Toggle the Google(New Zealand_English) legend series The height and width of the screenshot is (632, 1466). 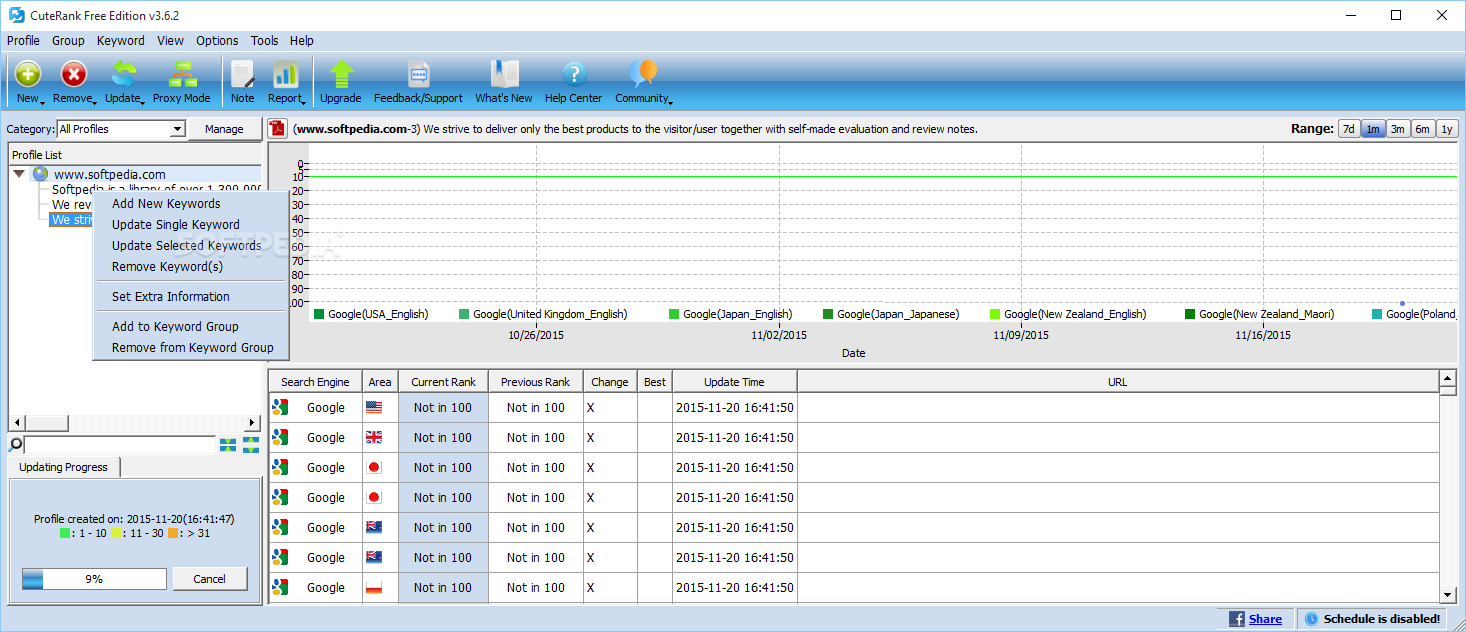tap(1068, 314)
